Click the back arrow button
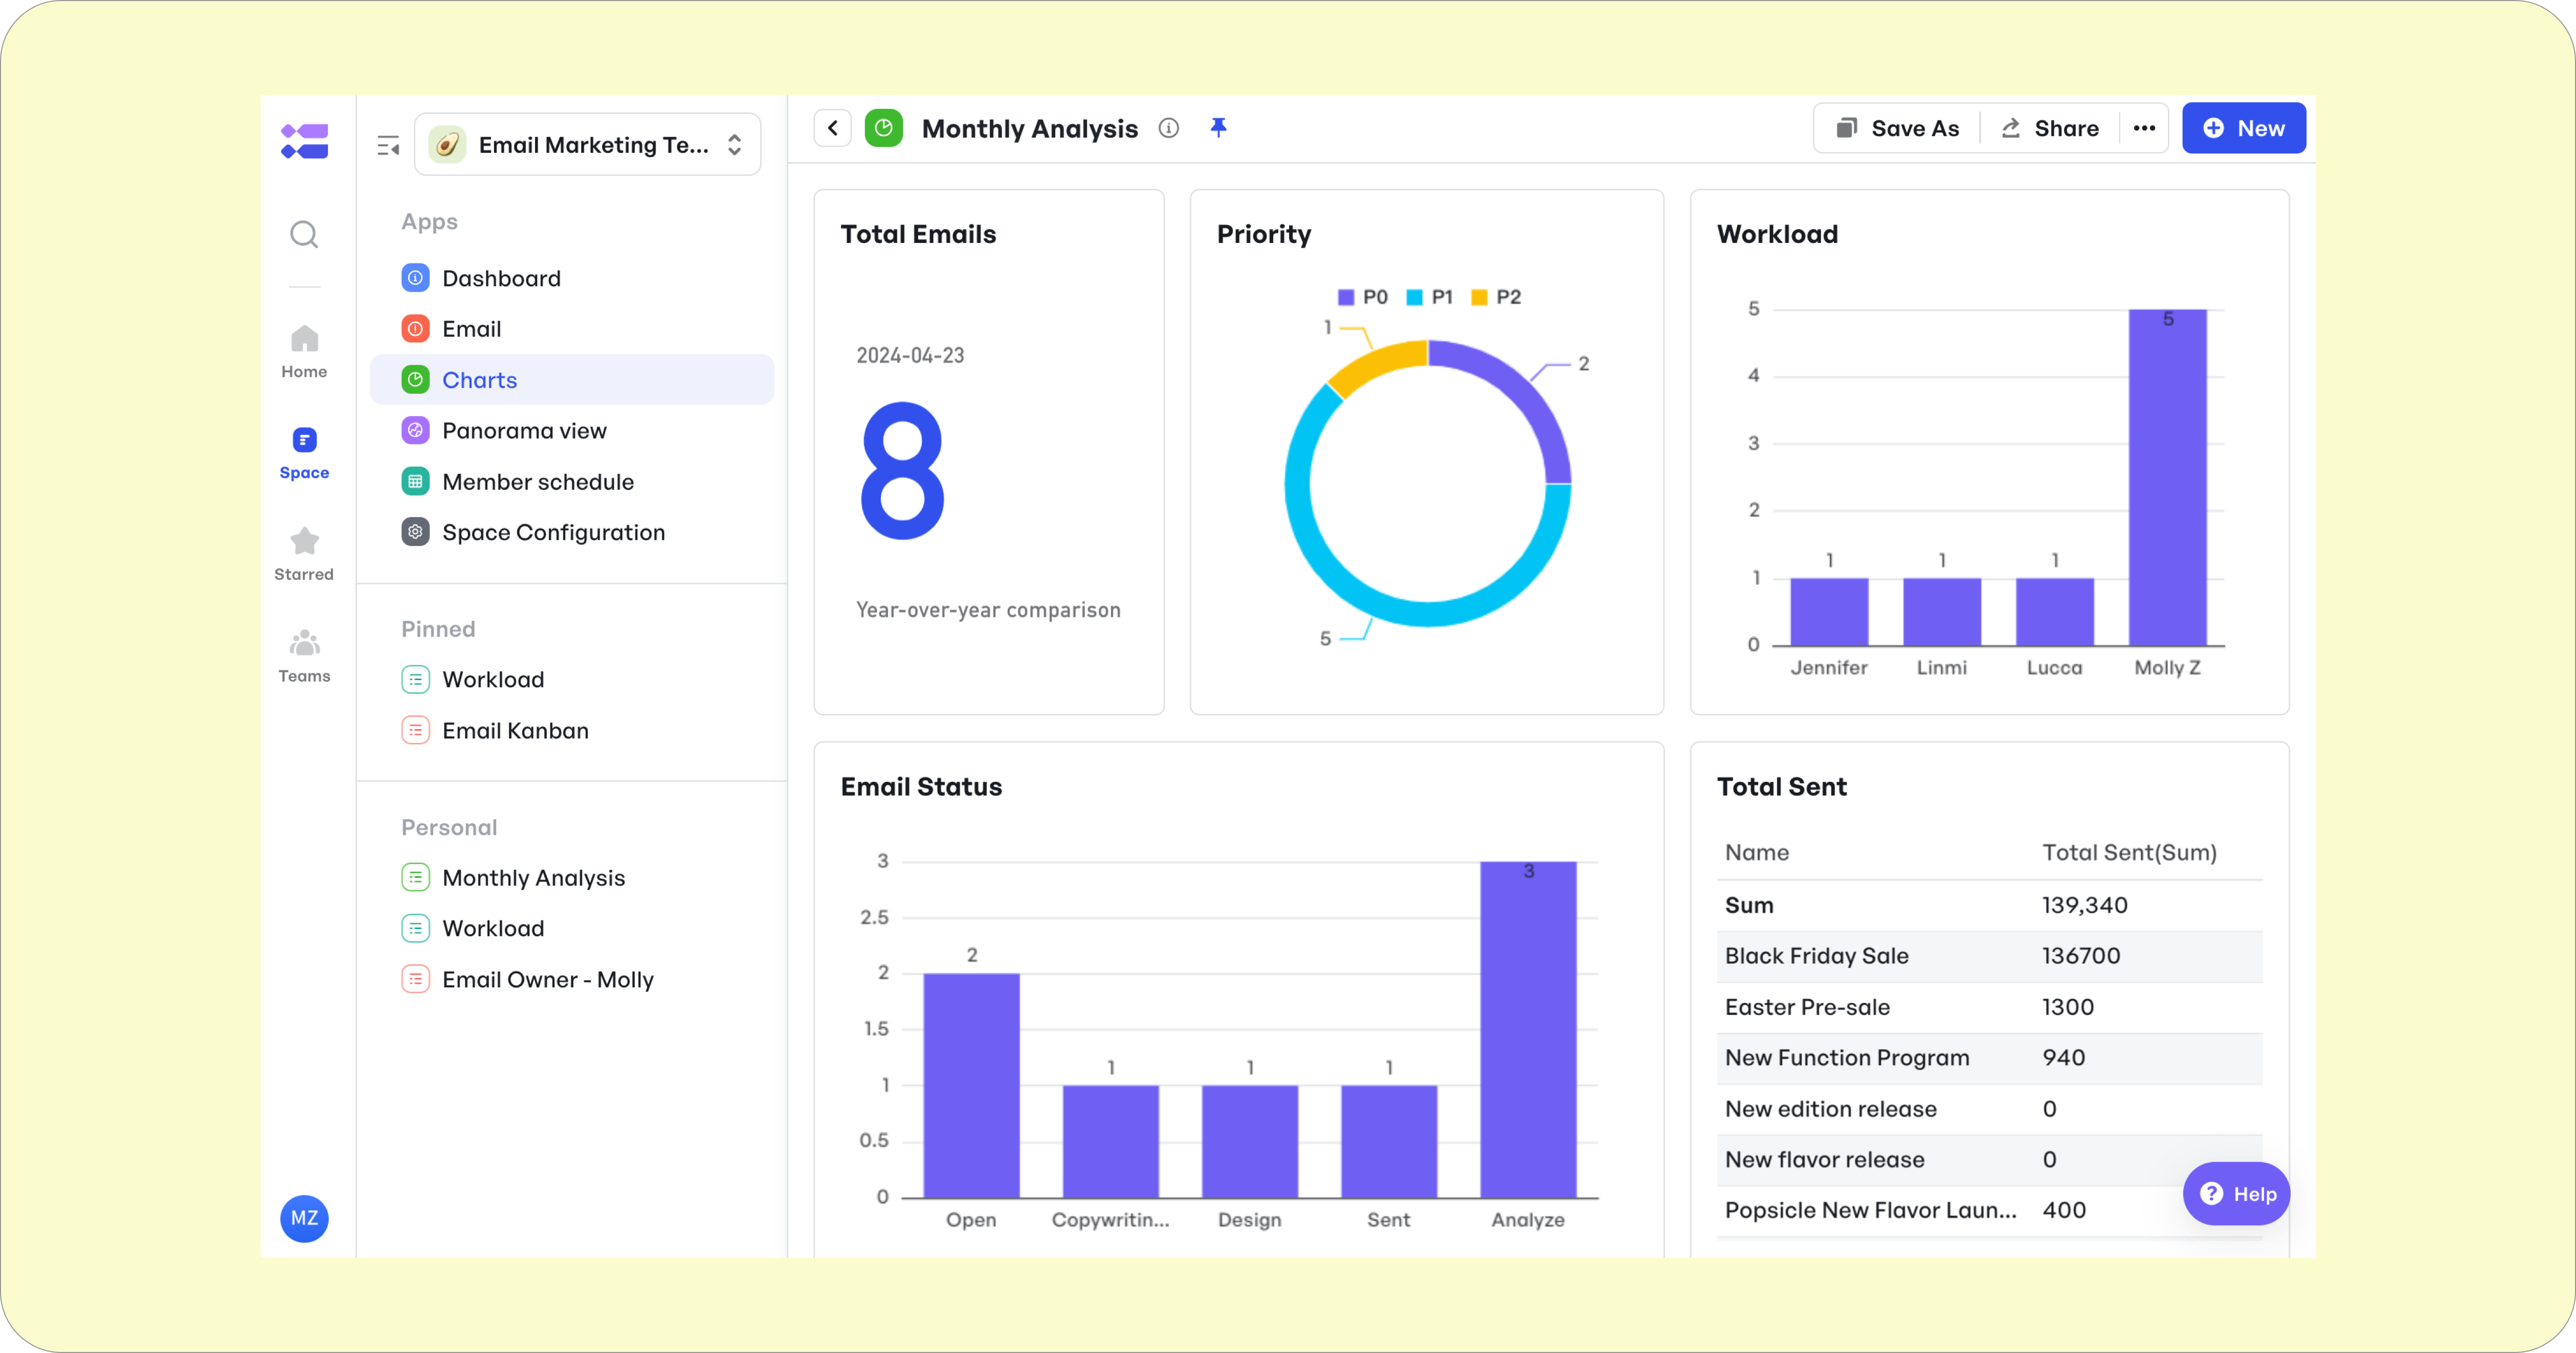The image size is (2576, 1353). click(832, 128)
